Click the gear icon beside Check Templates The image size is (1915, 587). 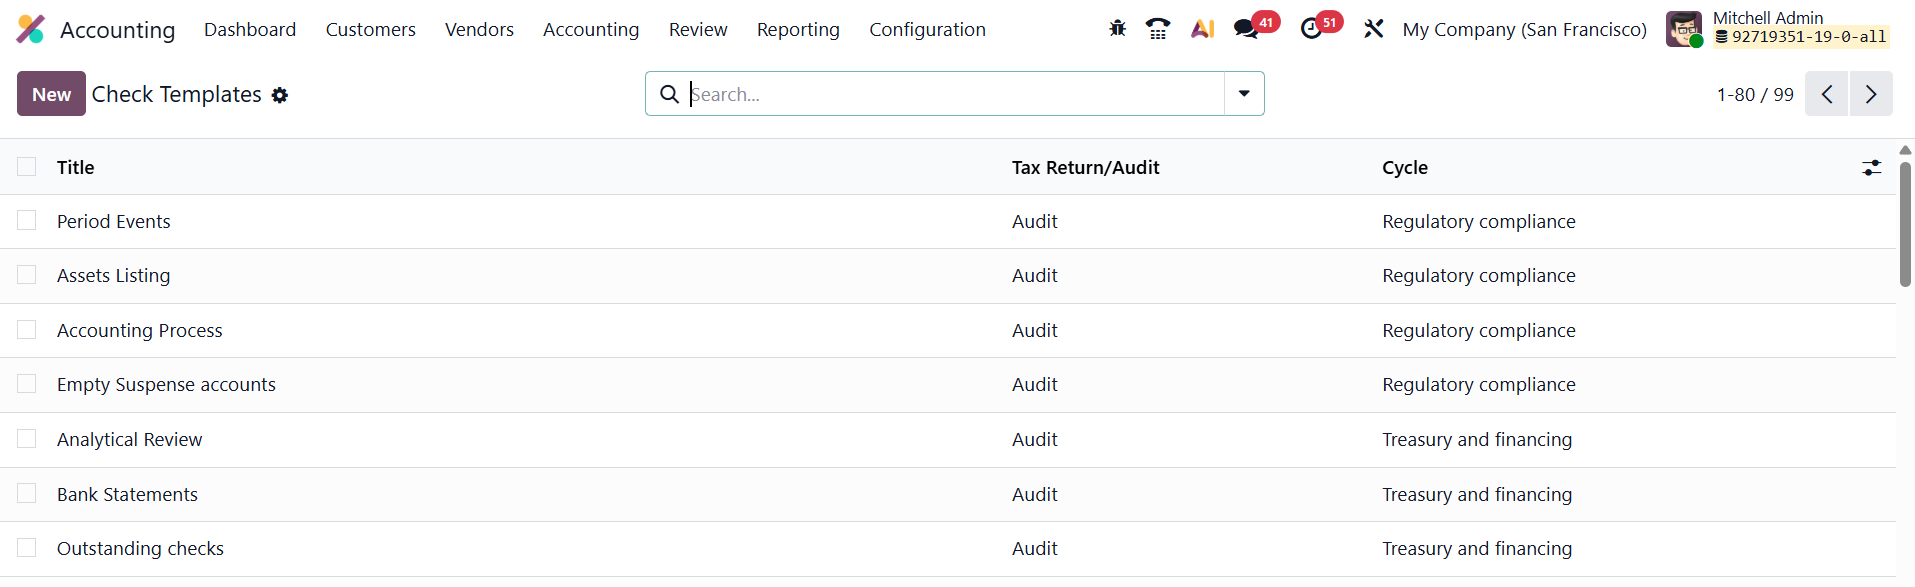(x=280, y=95)
